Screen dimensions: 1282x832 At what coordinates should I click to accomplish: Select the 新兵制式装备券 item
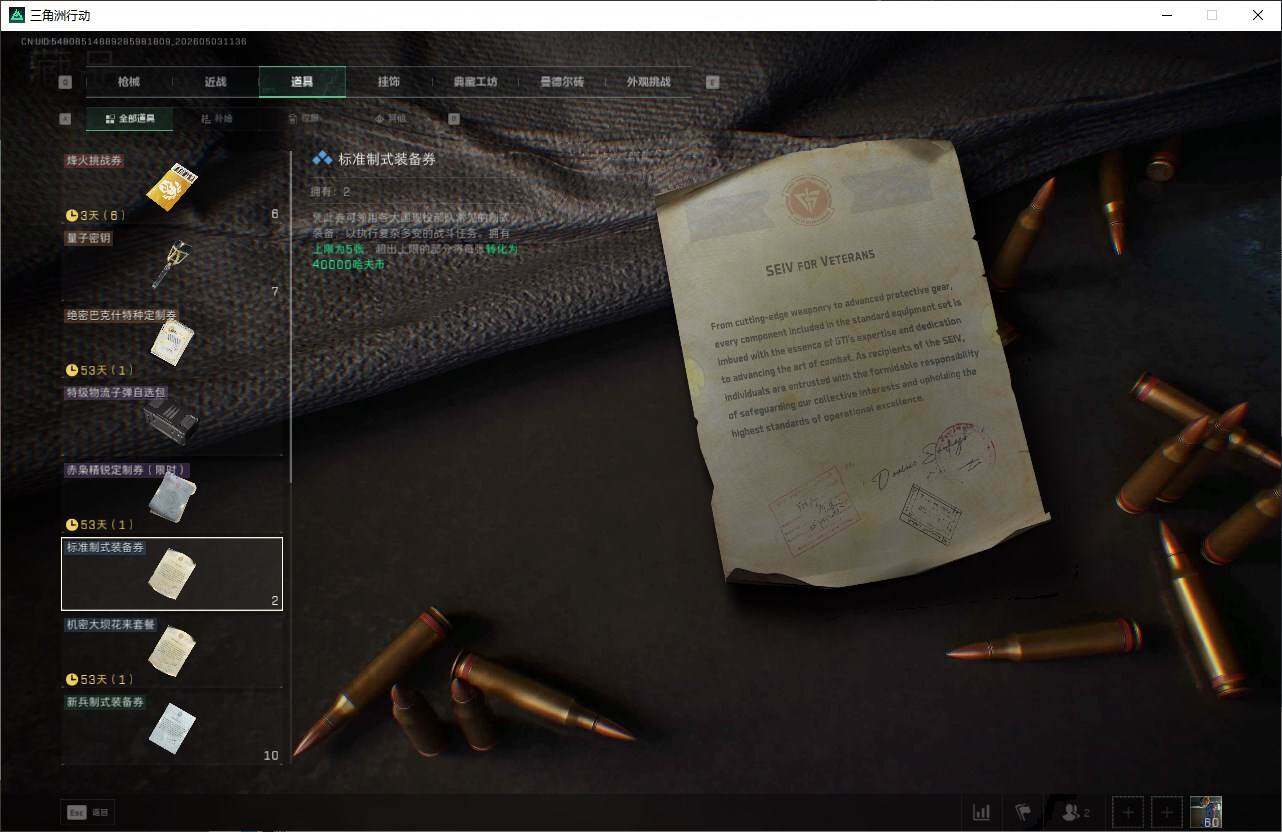[172, 729]
